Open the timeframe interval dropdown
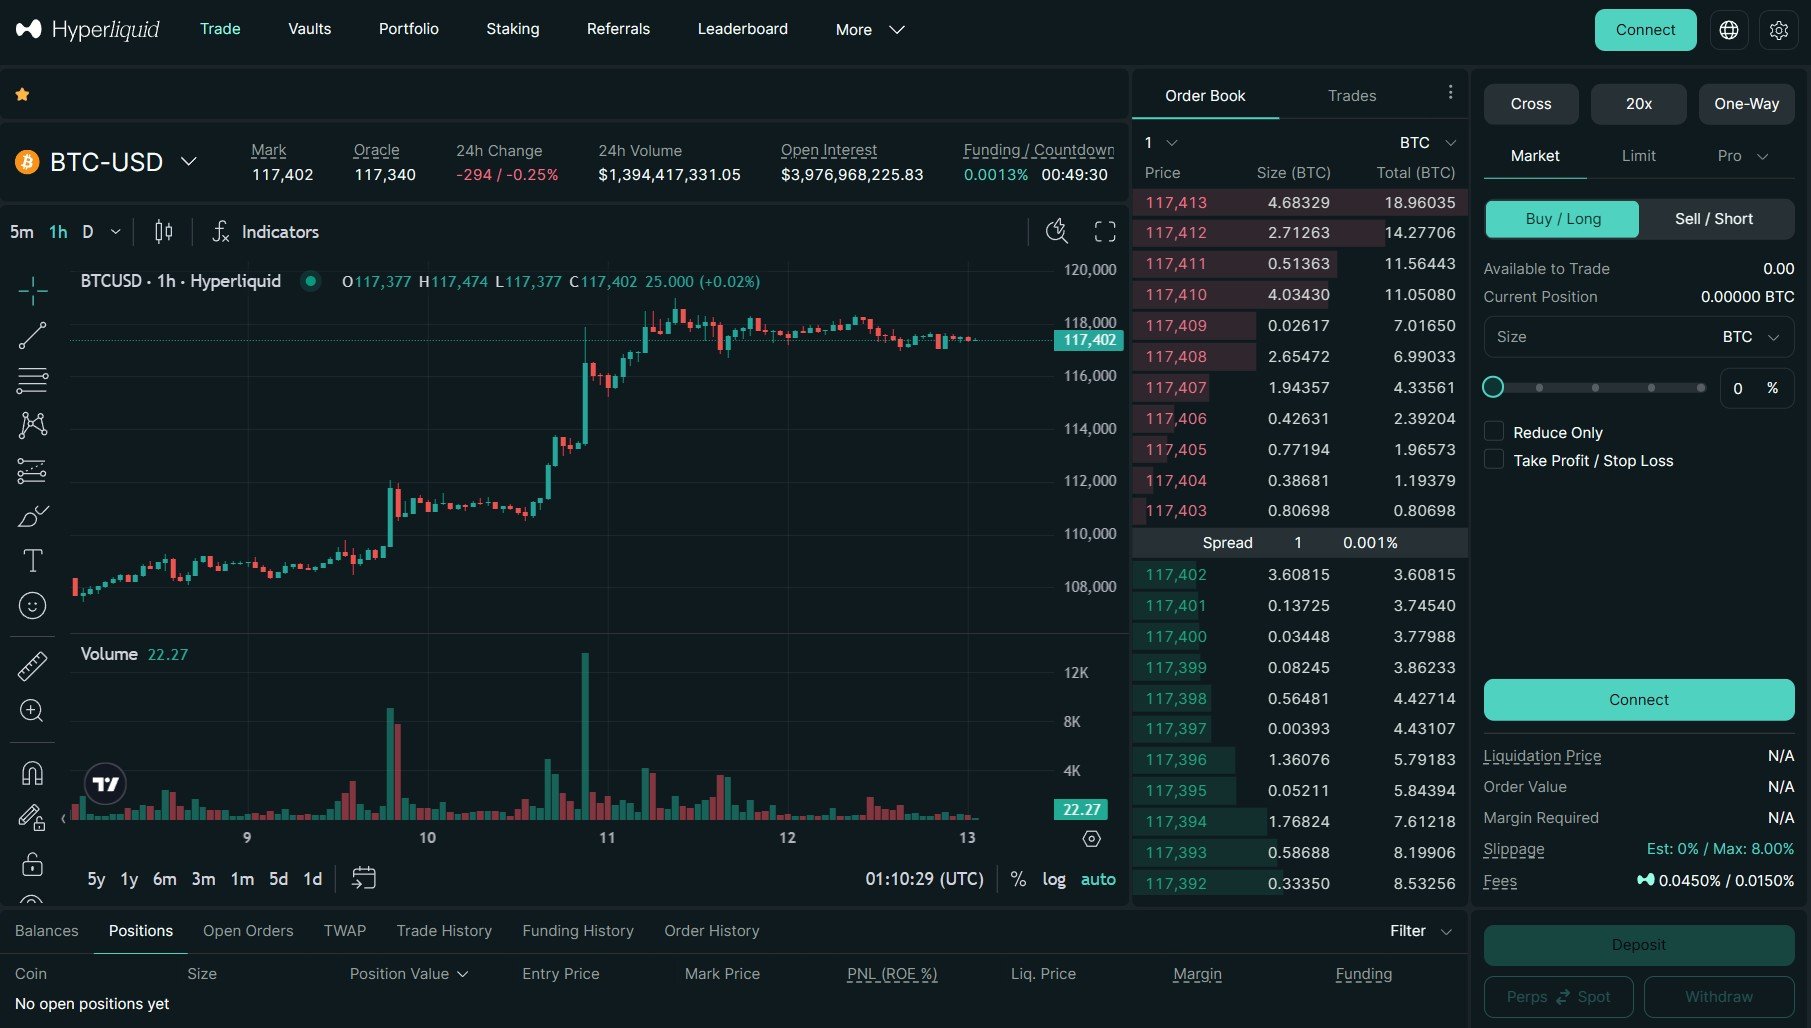Screen dimensions: 1811x1028 click(x=115, y=232)
